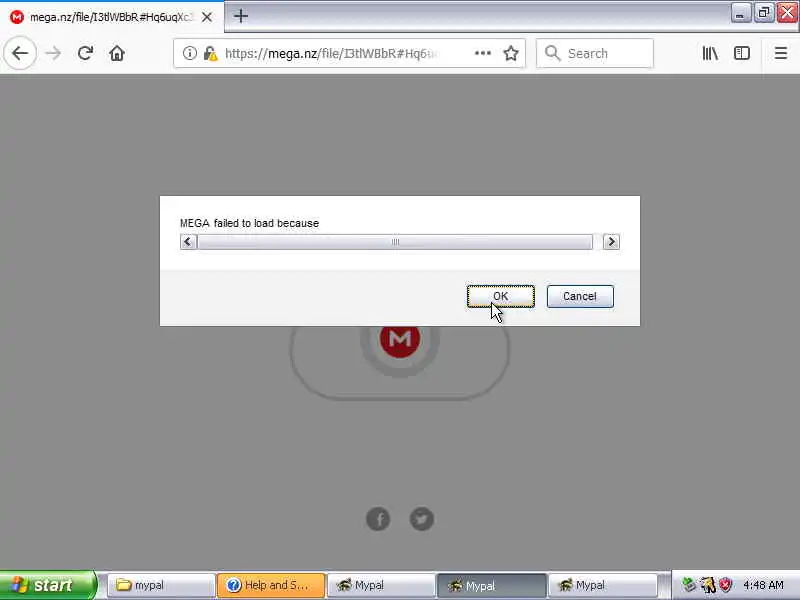The height and width of the screenshot is (600, 800).
Task: Click the dialog scrollbar right arrow
Action: pos(611,242)
